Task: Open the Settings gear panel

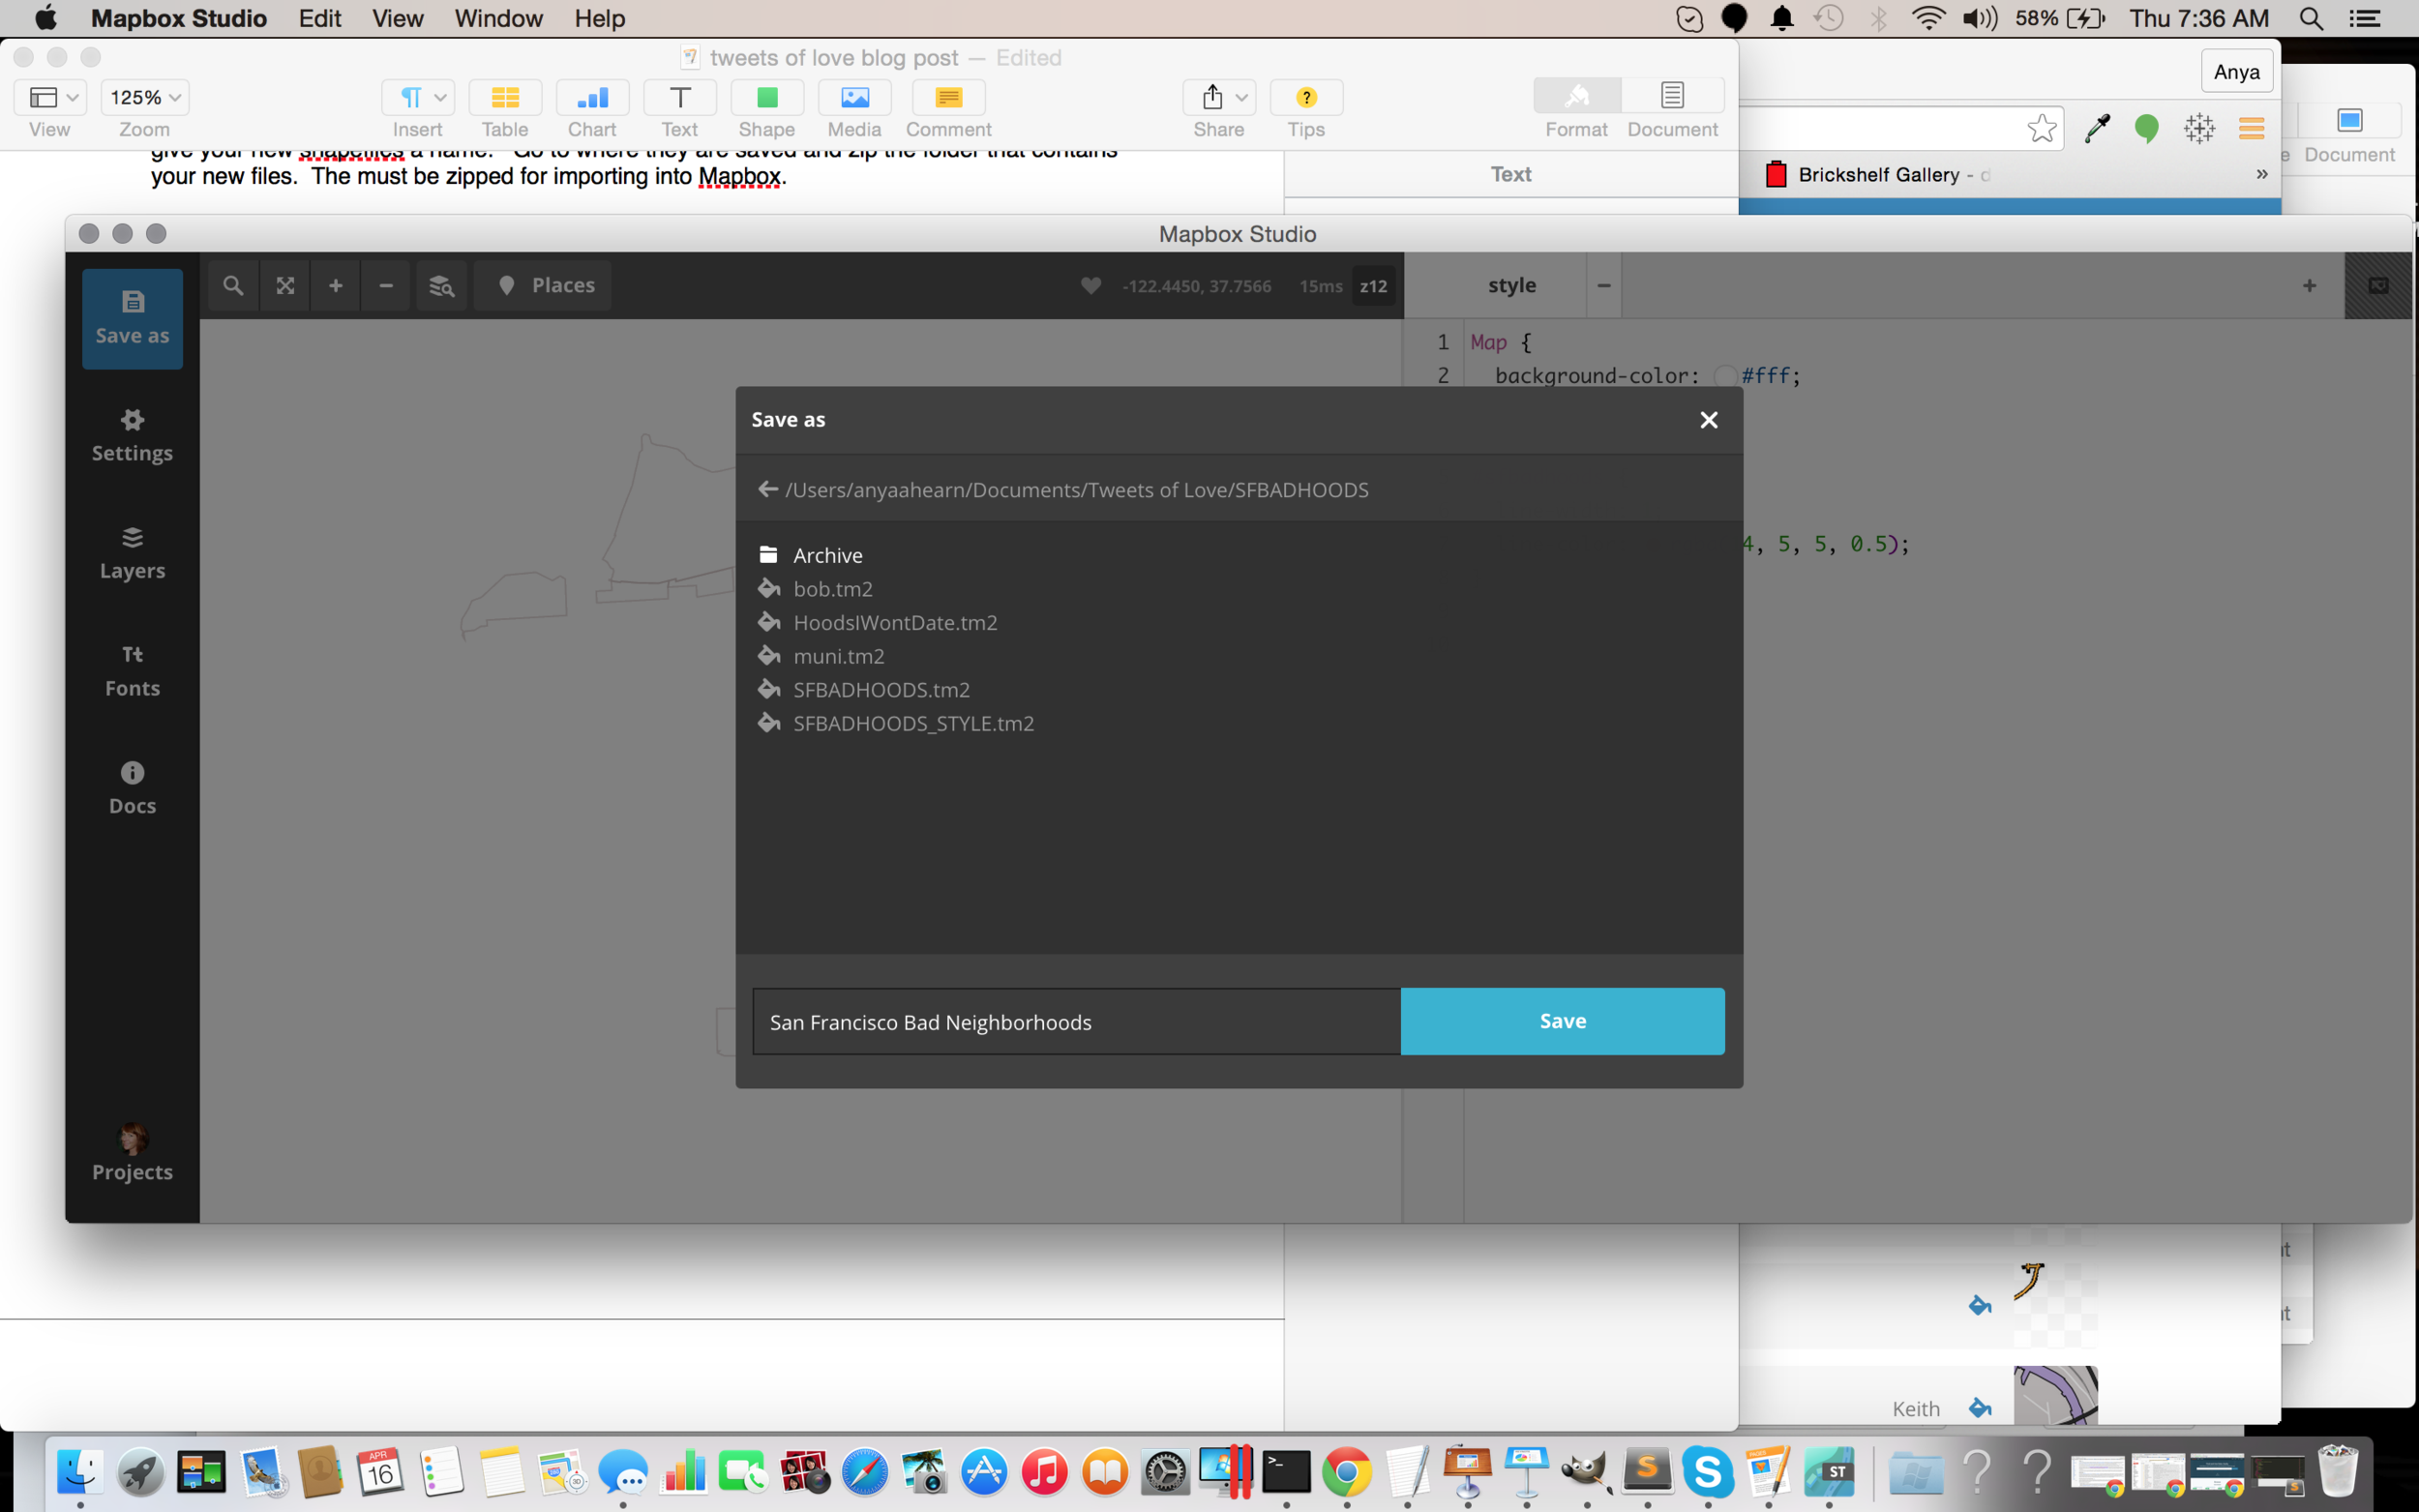Action: click(x=132, y=435)
